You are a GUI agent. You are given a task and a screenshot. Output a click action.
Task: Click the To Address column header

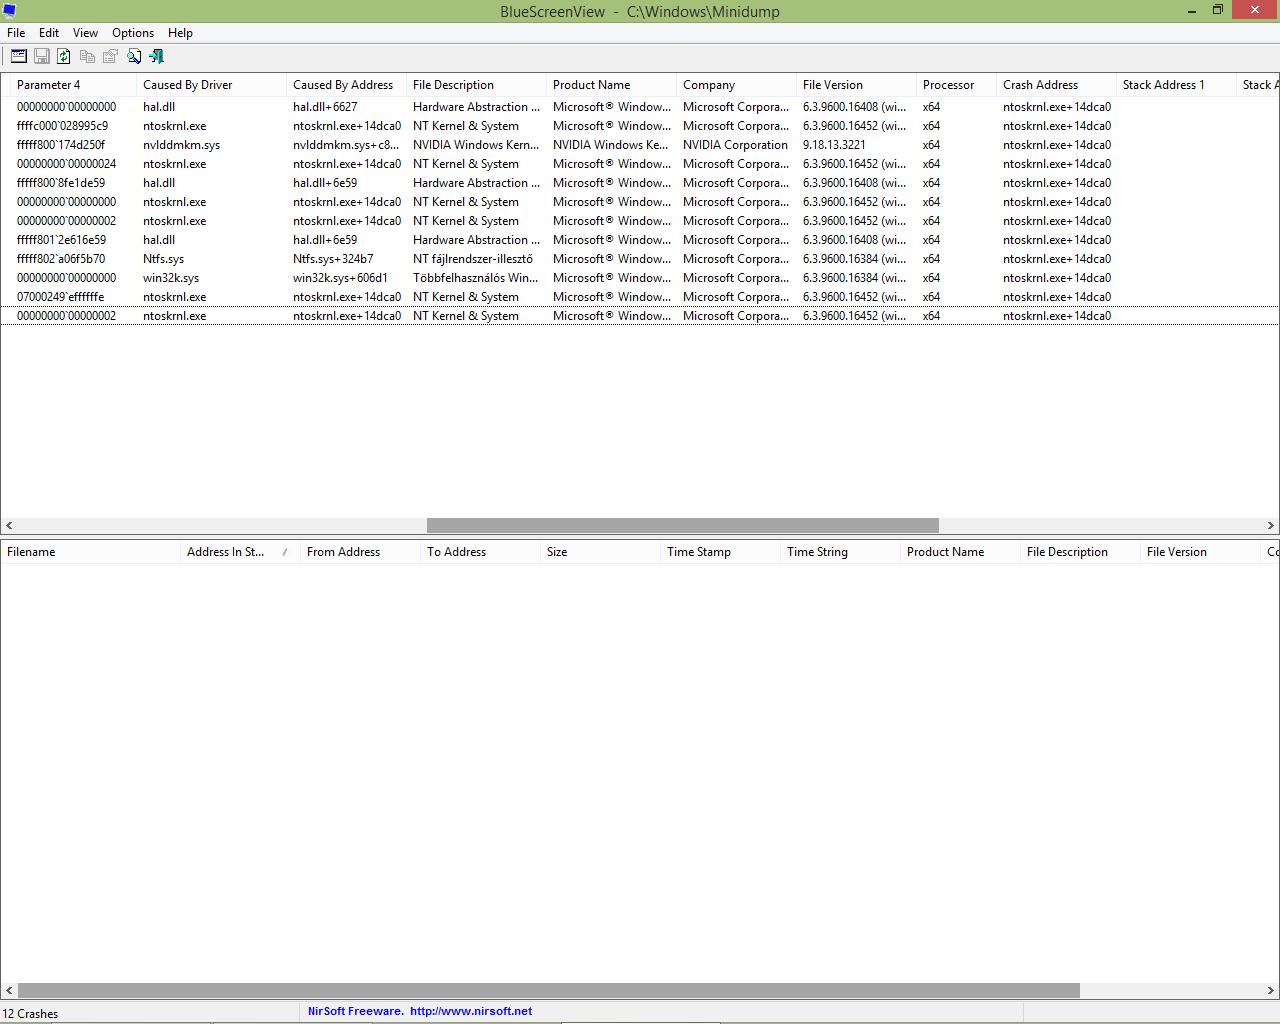[x=480, y=552]
